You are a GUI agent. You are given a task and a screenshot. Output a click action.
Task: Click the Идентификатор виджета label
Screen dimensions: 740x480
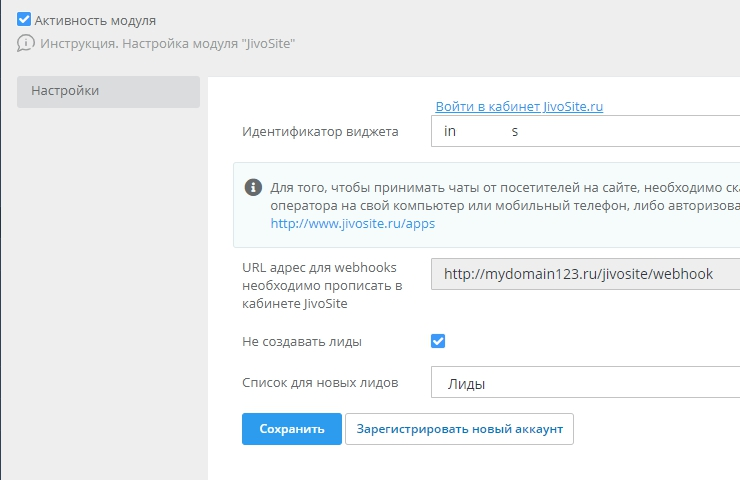point(320,132)
